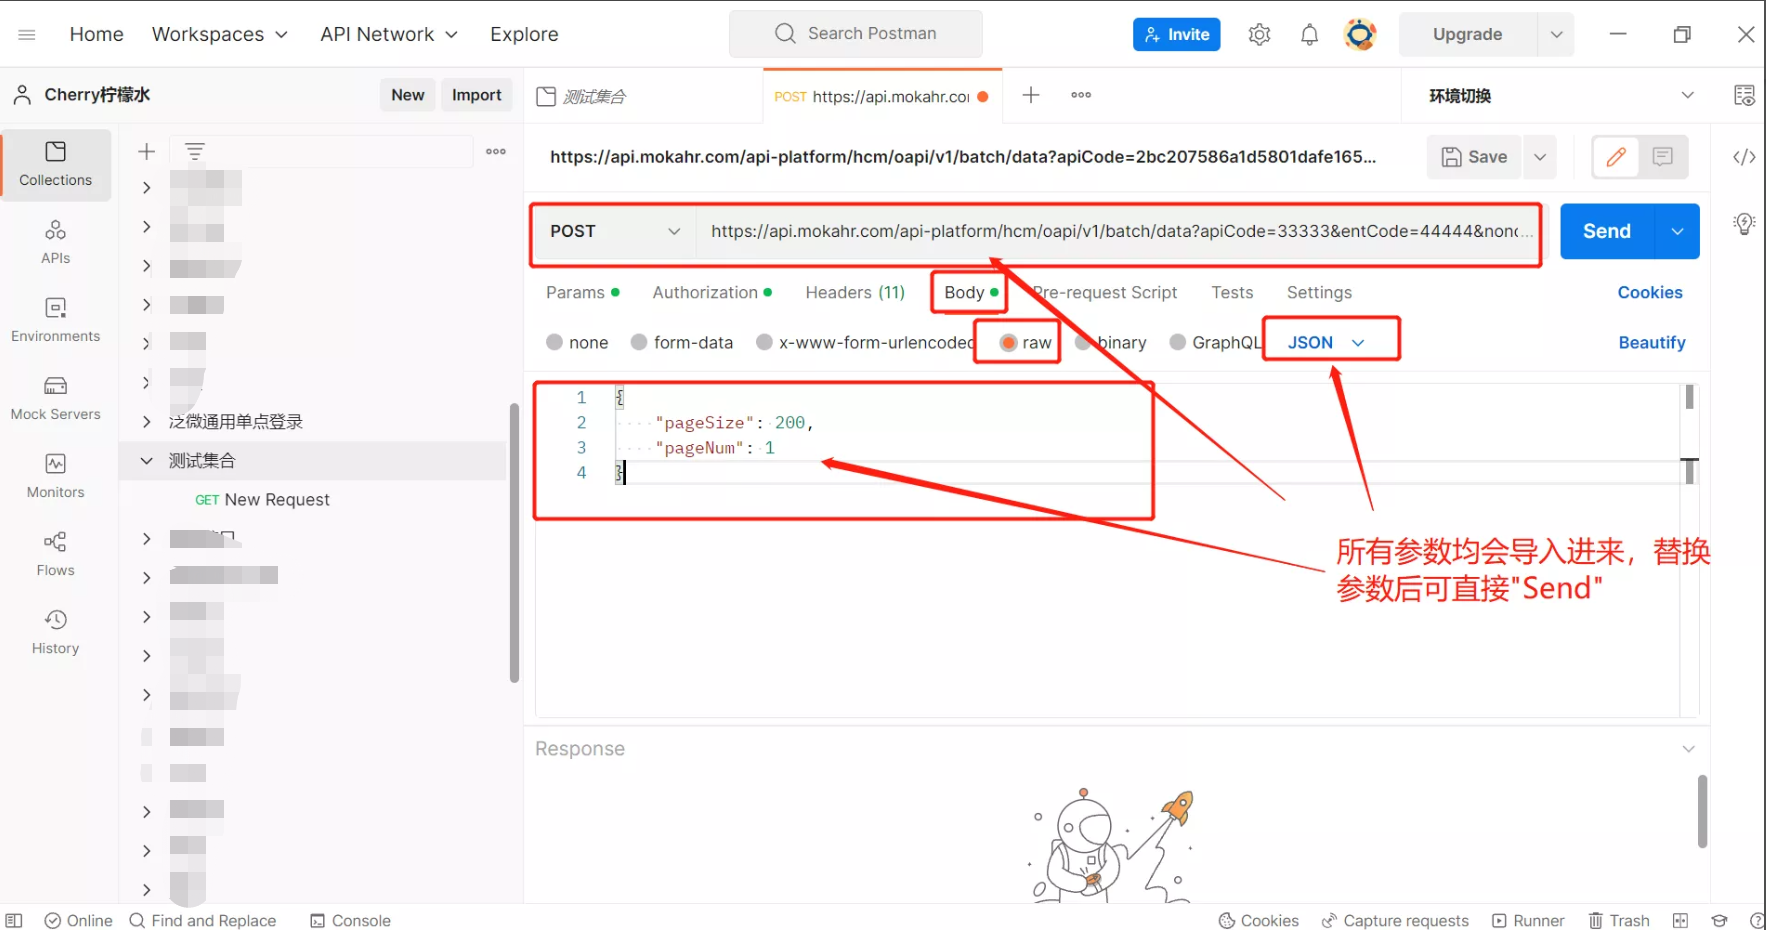Select the GraphQL body radio
The height and width of the screenshot is (930, 1766).
pos(1178,342)
